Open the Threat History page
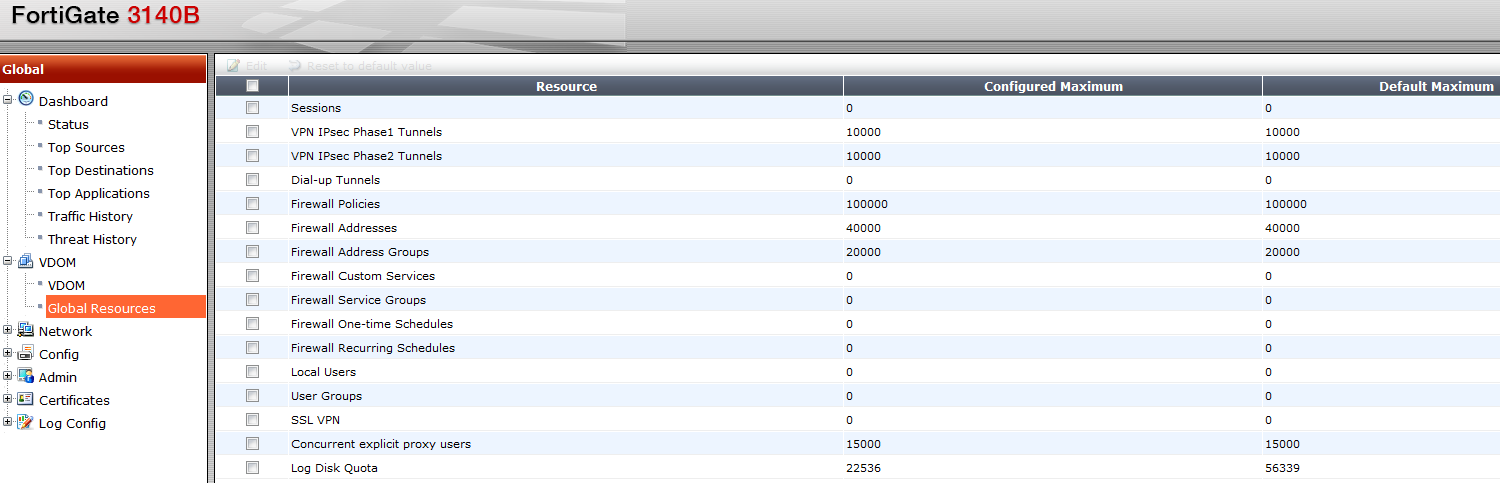The image size is (1500, 483). click(x=92, y=239)
